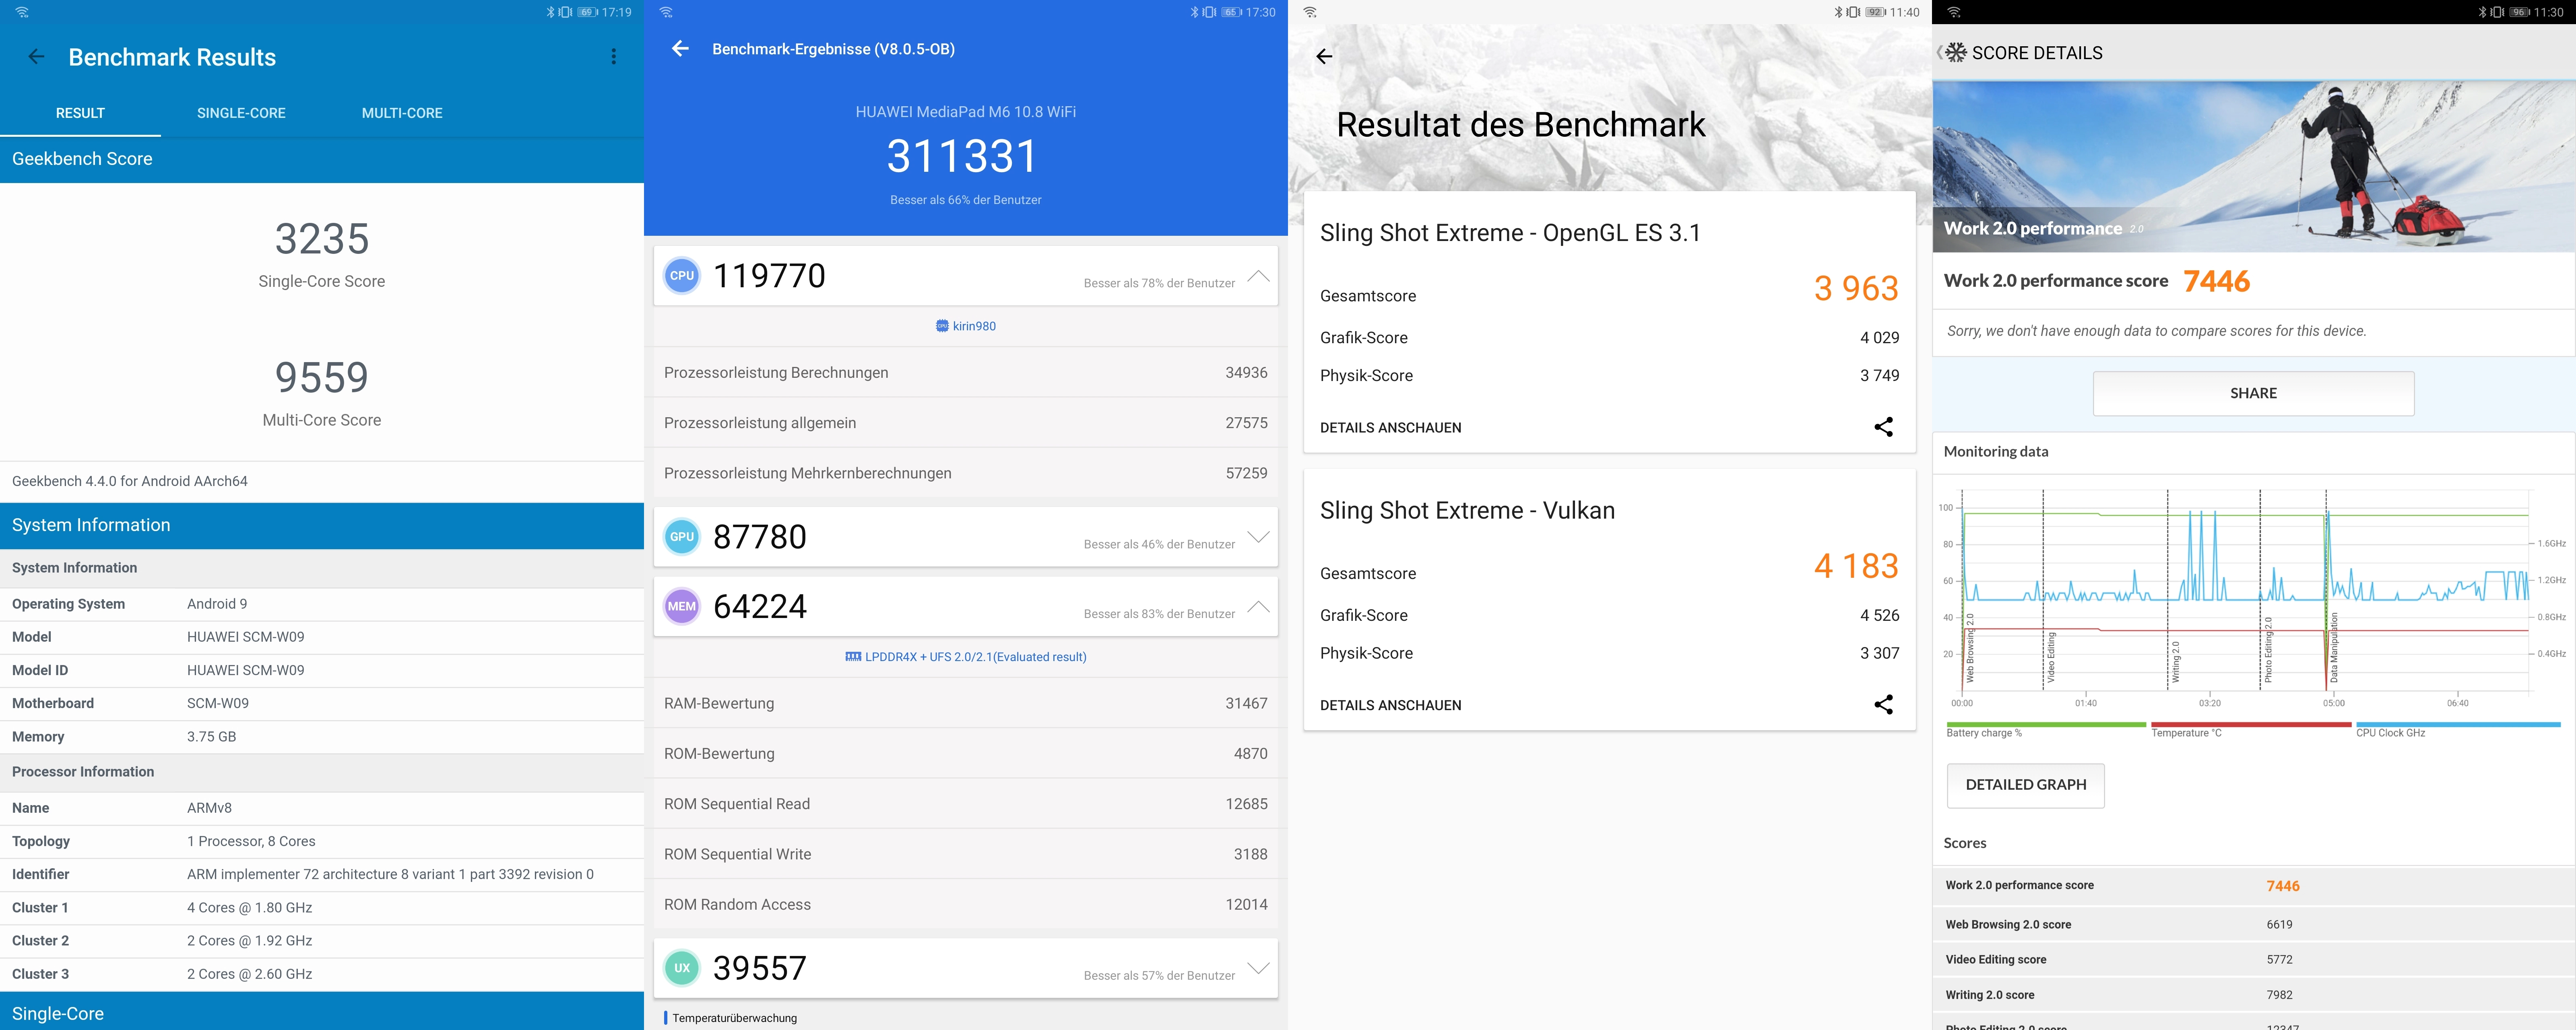Tap the AnTuTu UX badge icon
The width and height of the screenshot is (2576, 1030).
[x=682, y=968]
